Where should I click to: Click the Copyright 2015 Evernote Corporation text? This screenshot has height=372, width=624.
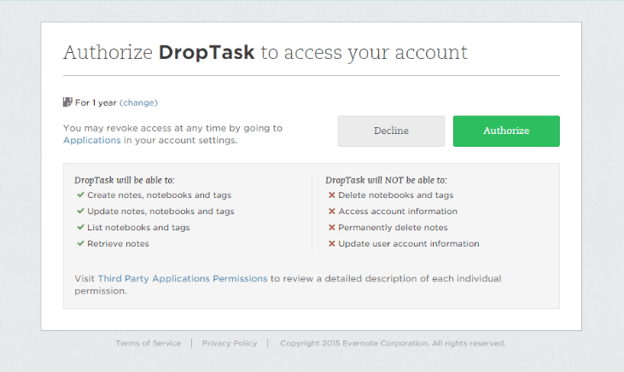coord(393,343)
